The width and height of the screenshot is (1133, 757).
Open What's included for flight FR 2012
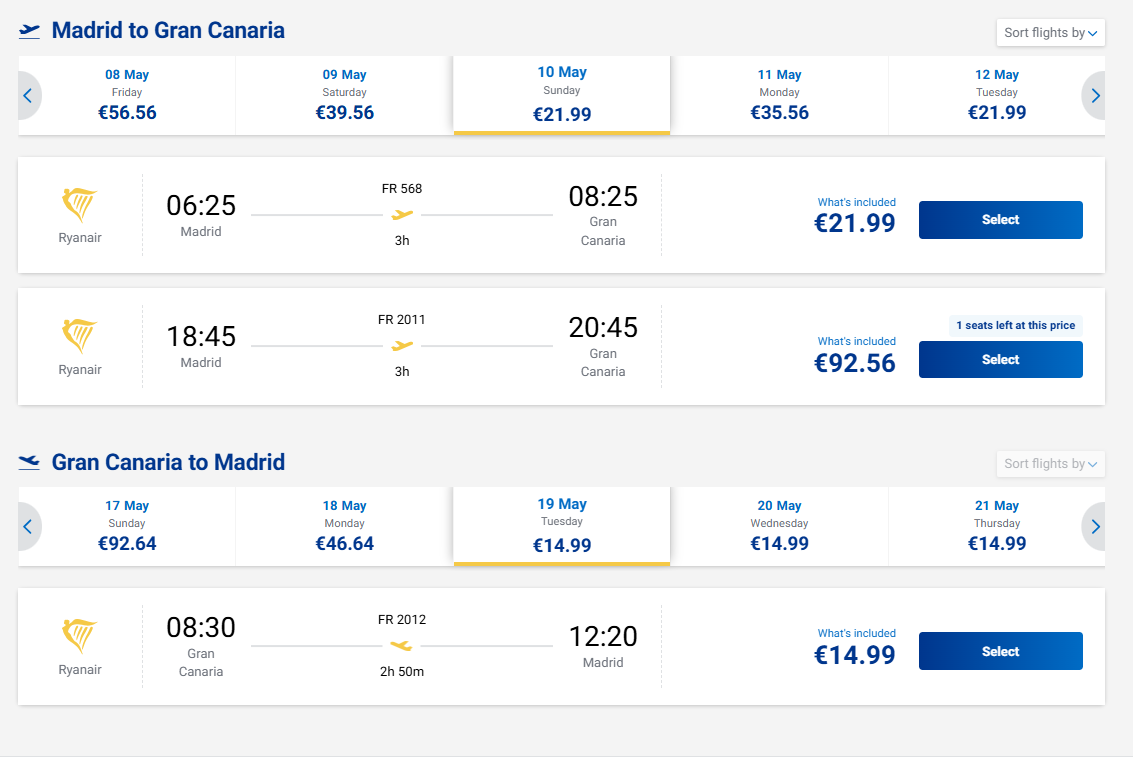click(x=856, y=633)
